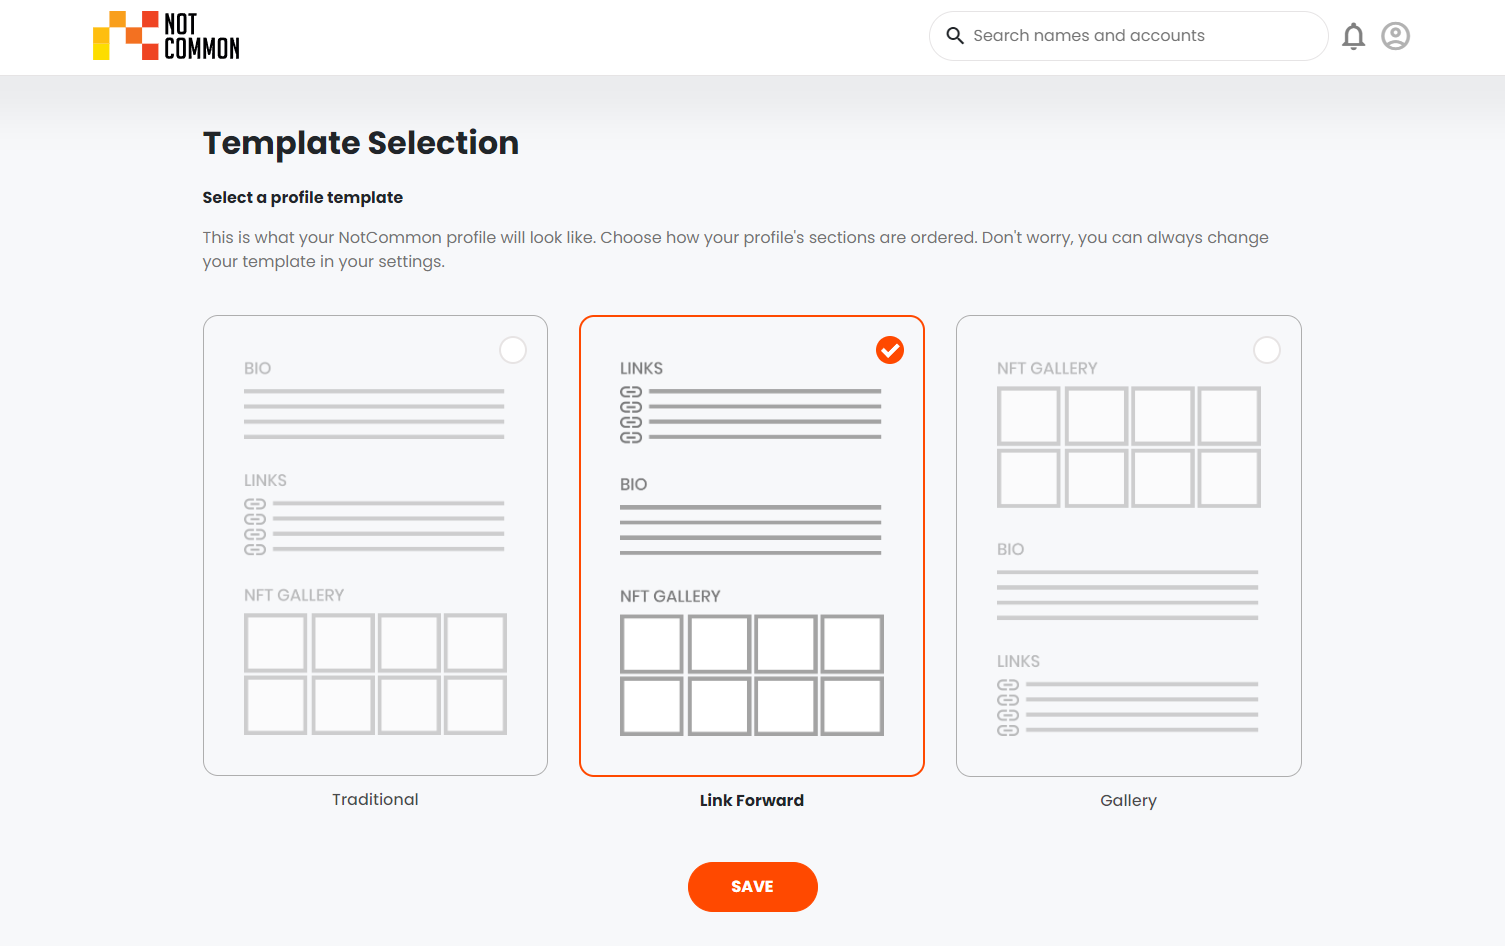This screenshot has width=1505, height=946.
Task: Click NFT GALLERY label in Gallery card
Action: click(x=1047, y=368)
